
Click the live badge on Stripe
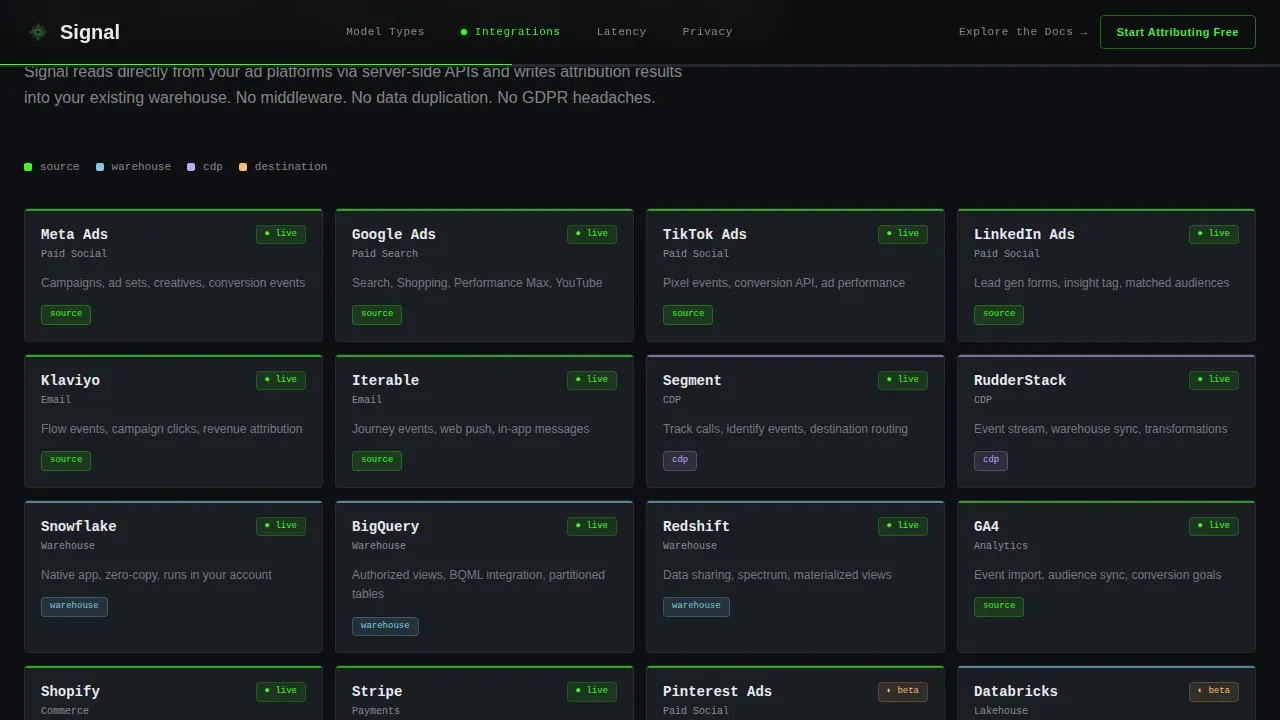pyautogui.click(x=592, y=691)
